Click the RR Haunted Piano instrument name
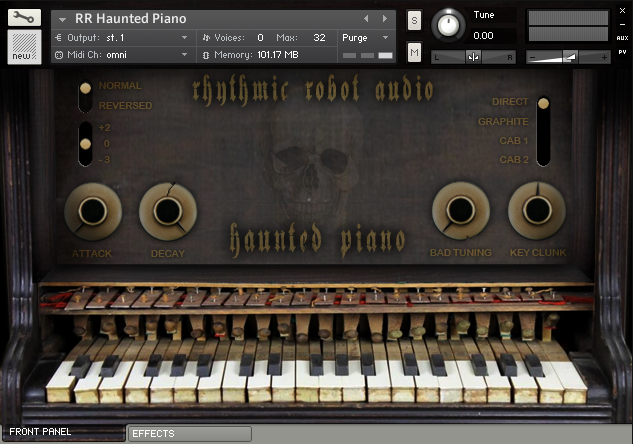 pyautogui.click(x=131, y=19)
